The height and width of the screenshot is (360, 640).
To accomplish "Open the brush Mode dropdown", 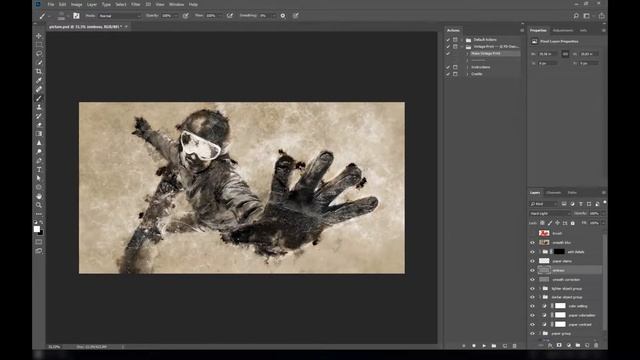I will (x=120, y=16).
